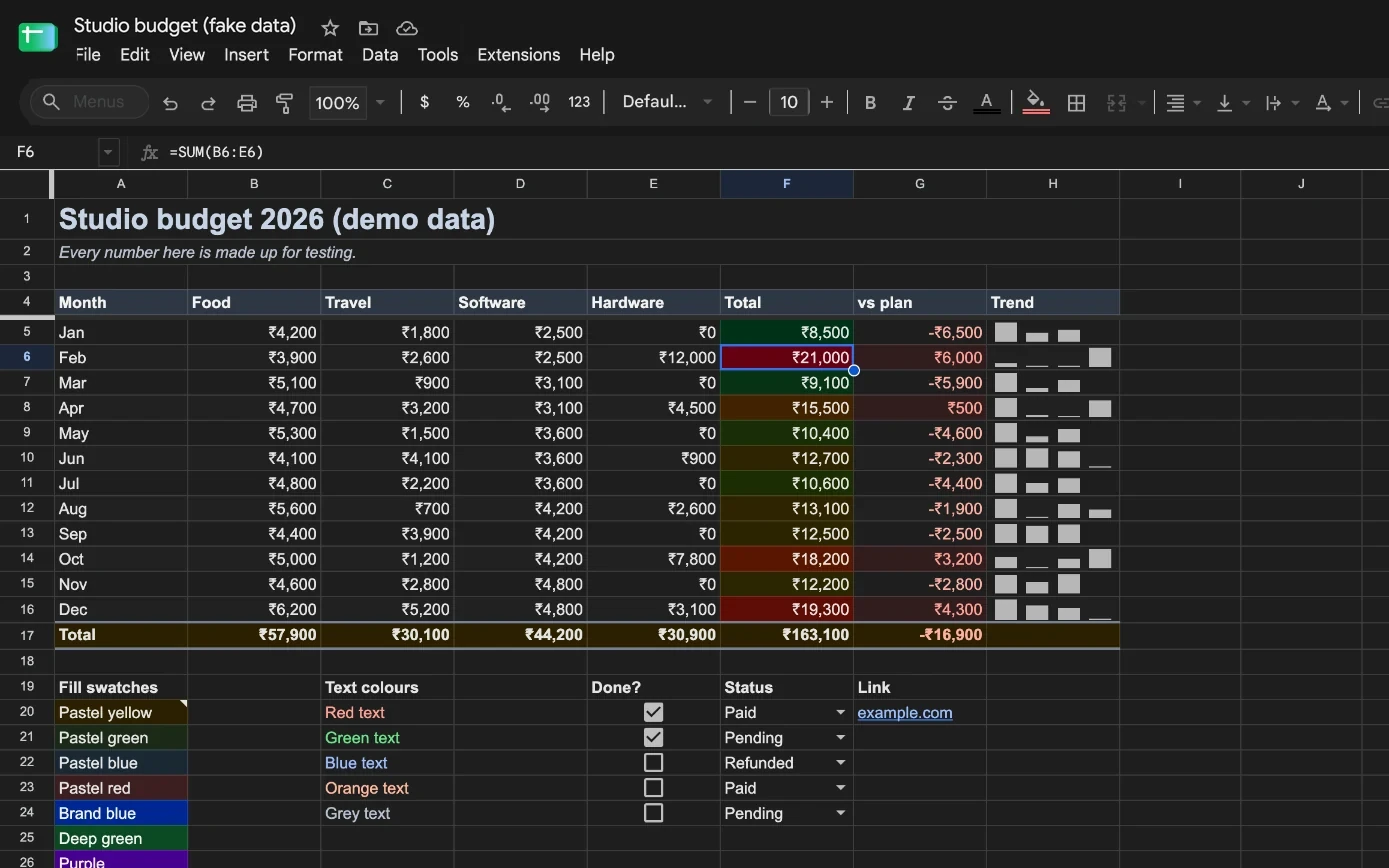Open the font family dropdown
The width and height of the screenshot is (1389, 868).
pyautogui.click(x=667, y=102)
